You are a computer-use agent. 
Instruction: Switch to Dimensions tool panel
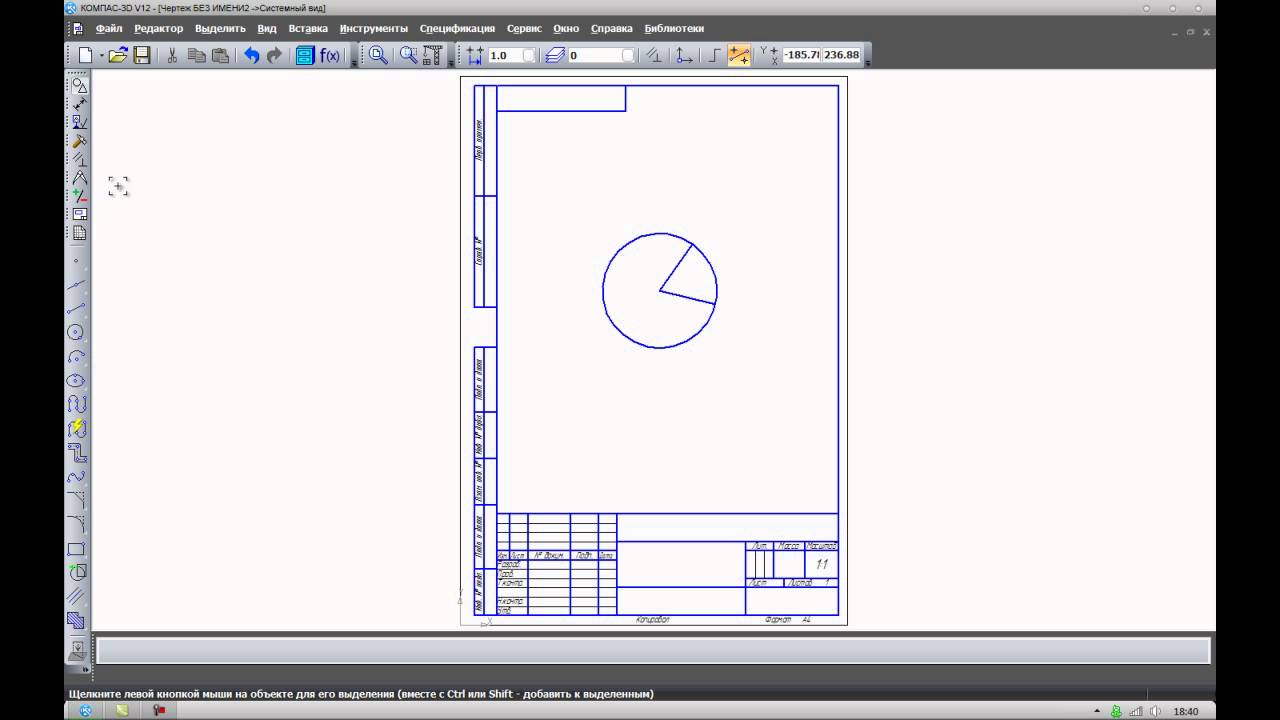pyautogui.click(x=78, y=104)
